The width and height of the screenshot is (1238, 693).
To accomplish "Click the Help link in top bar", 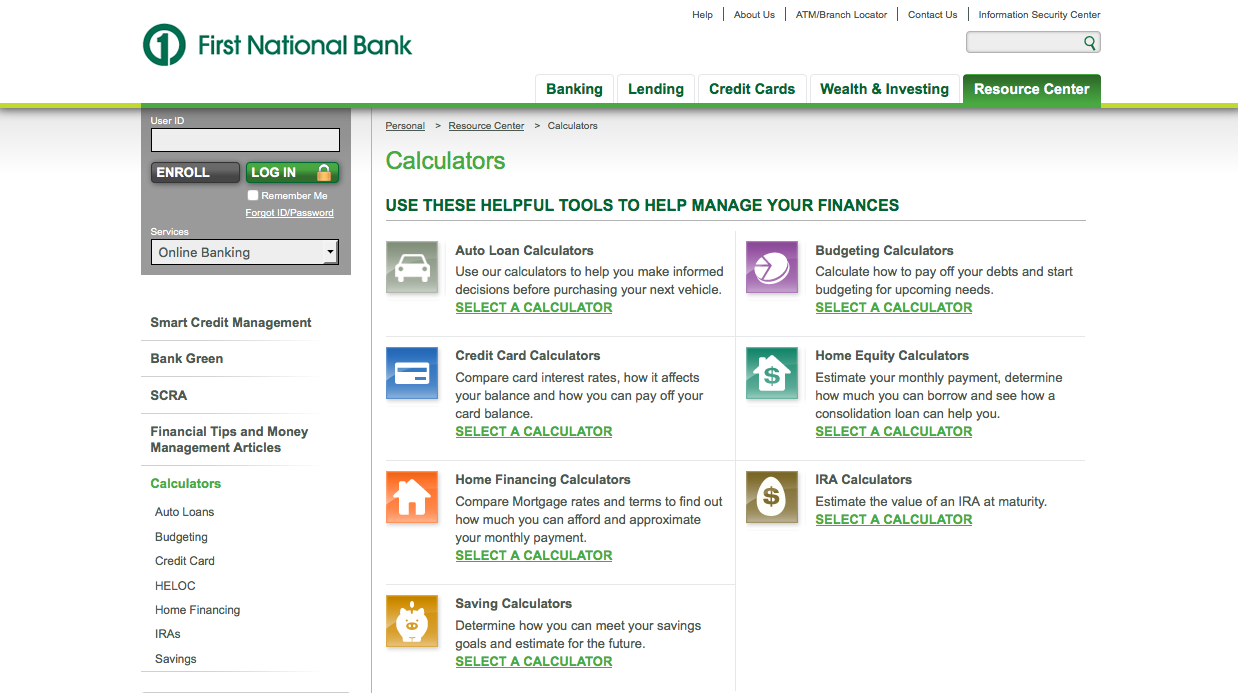I will (702, 15).
